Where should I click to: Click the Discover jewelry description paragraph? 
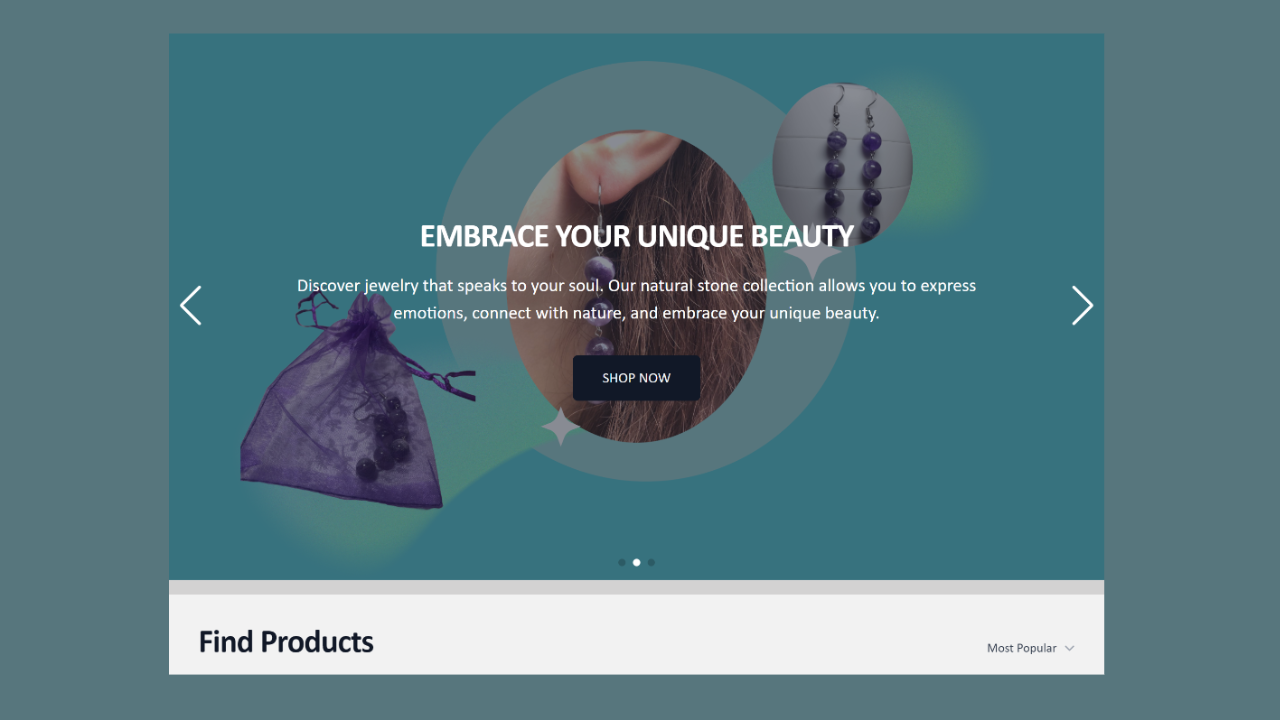pyautogui.click(x=636, y=299)
